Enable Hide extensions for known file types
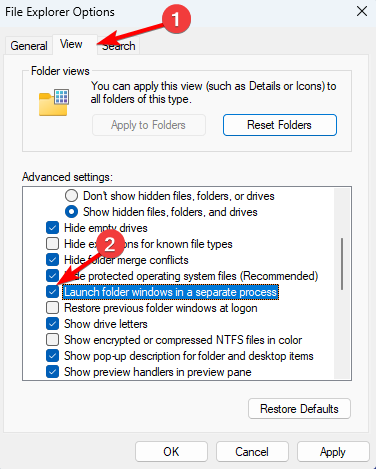The width and height of the screenshot is (376, 469). pyautogui.click(x=52, y=244)
